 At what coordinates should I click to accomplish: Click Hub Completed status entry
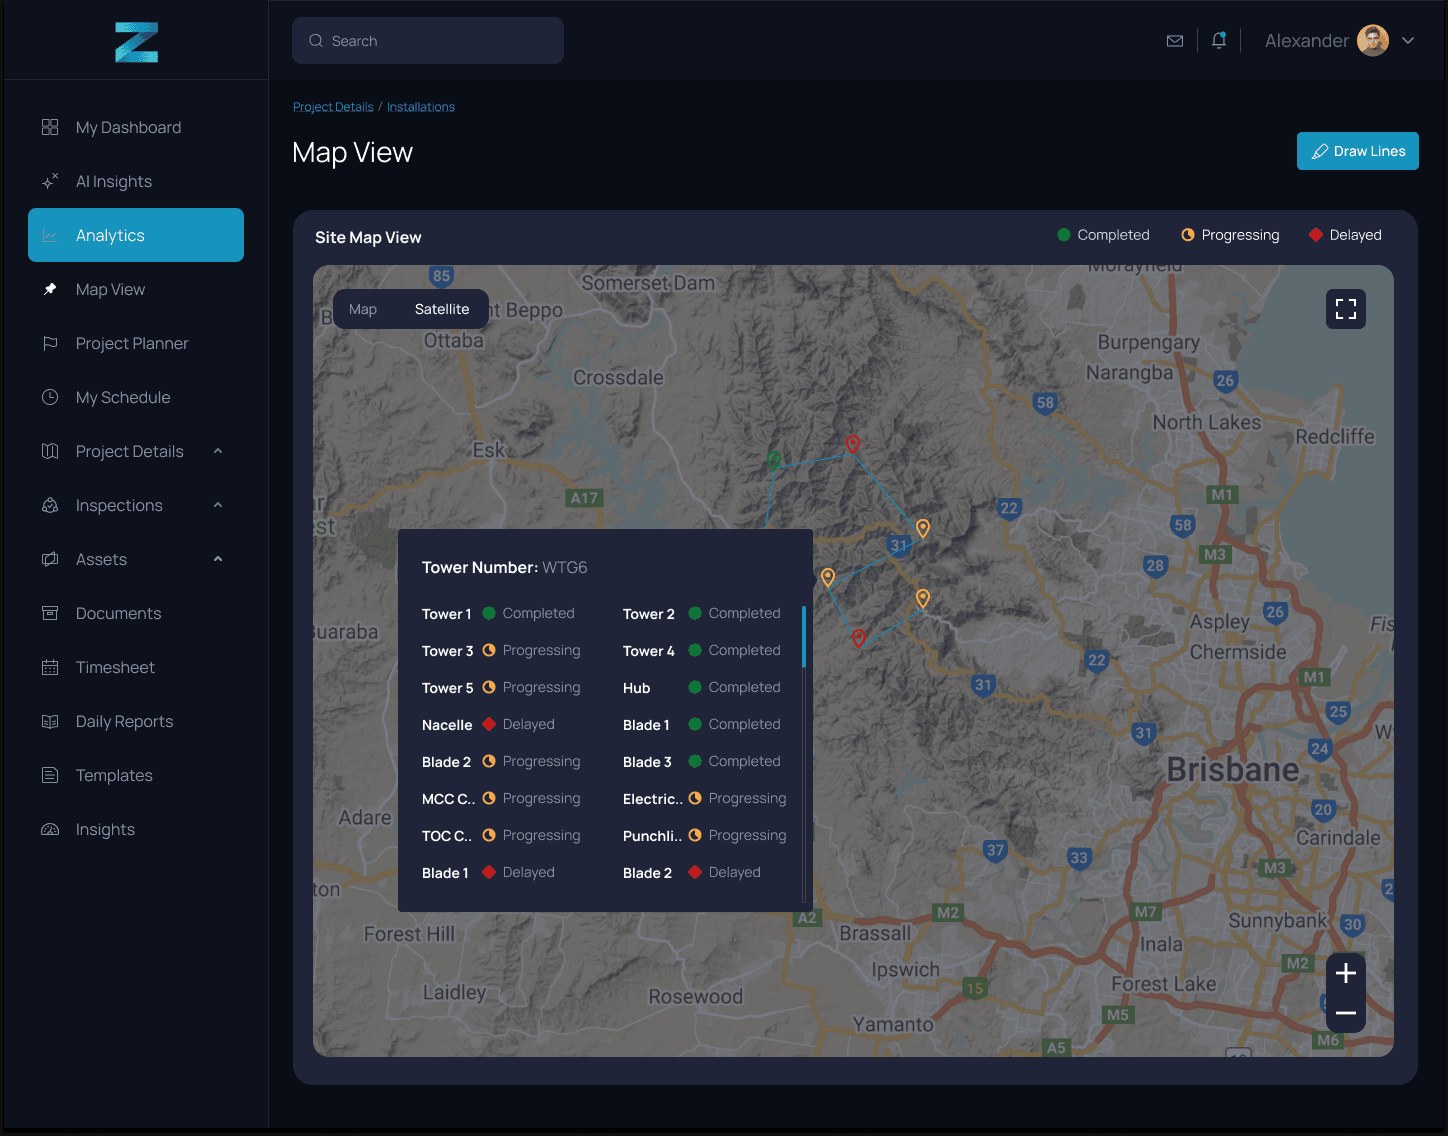(702, 688)
